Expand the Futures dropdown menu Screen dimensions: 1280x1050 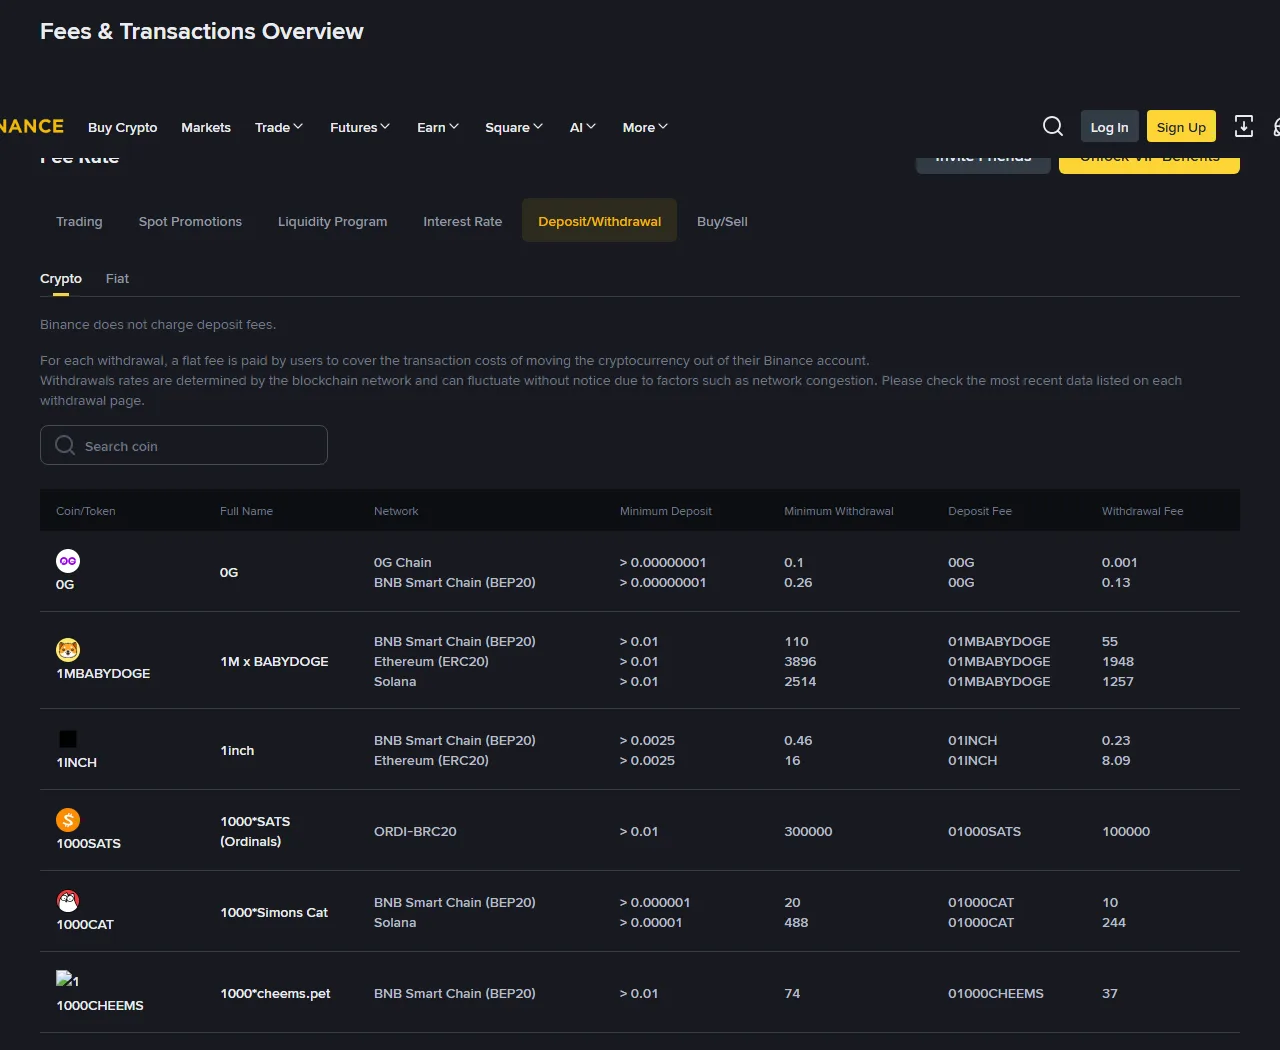(360, 127)
